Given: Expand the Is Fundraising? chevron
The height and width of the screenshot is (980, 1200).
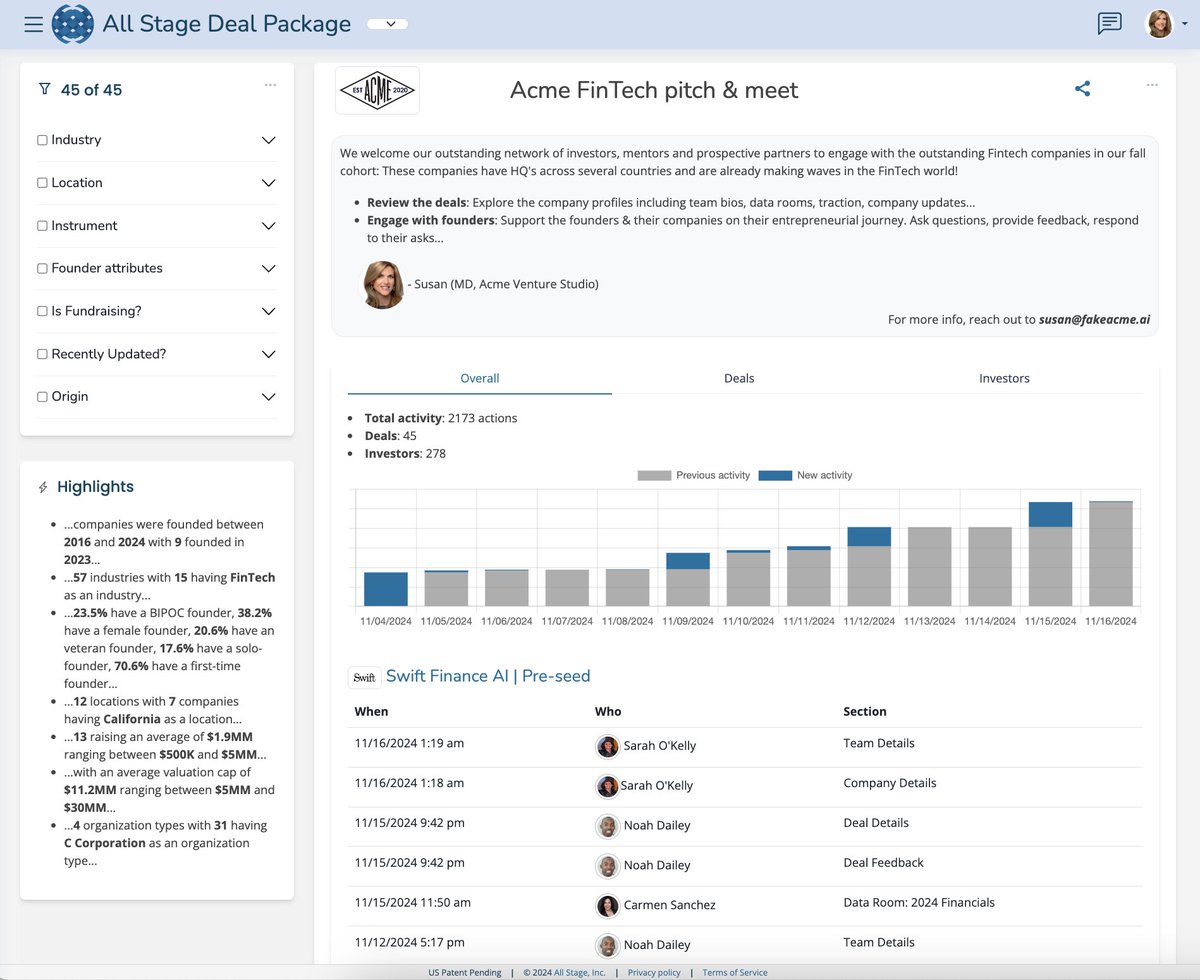Looking at the screenshot, I should (x=268, y=311).
